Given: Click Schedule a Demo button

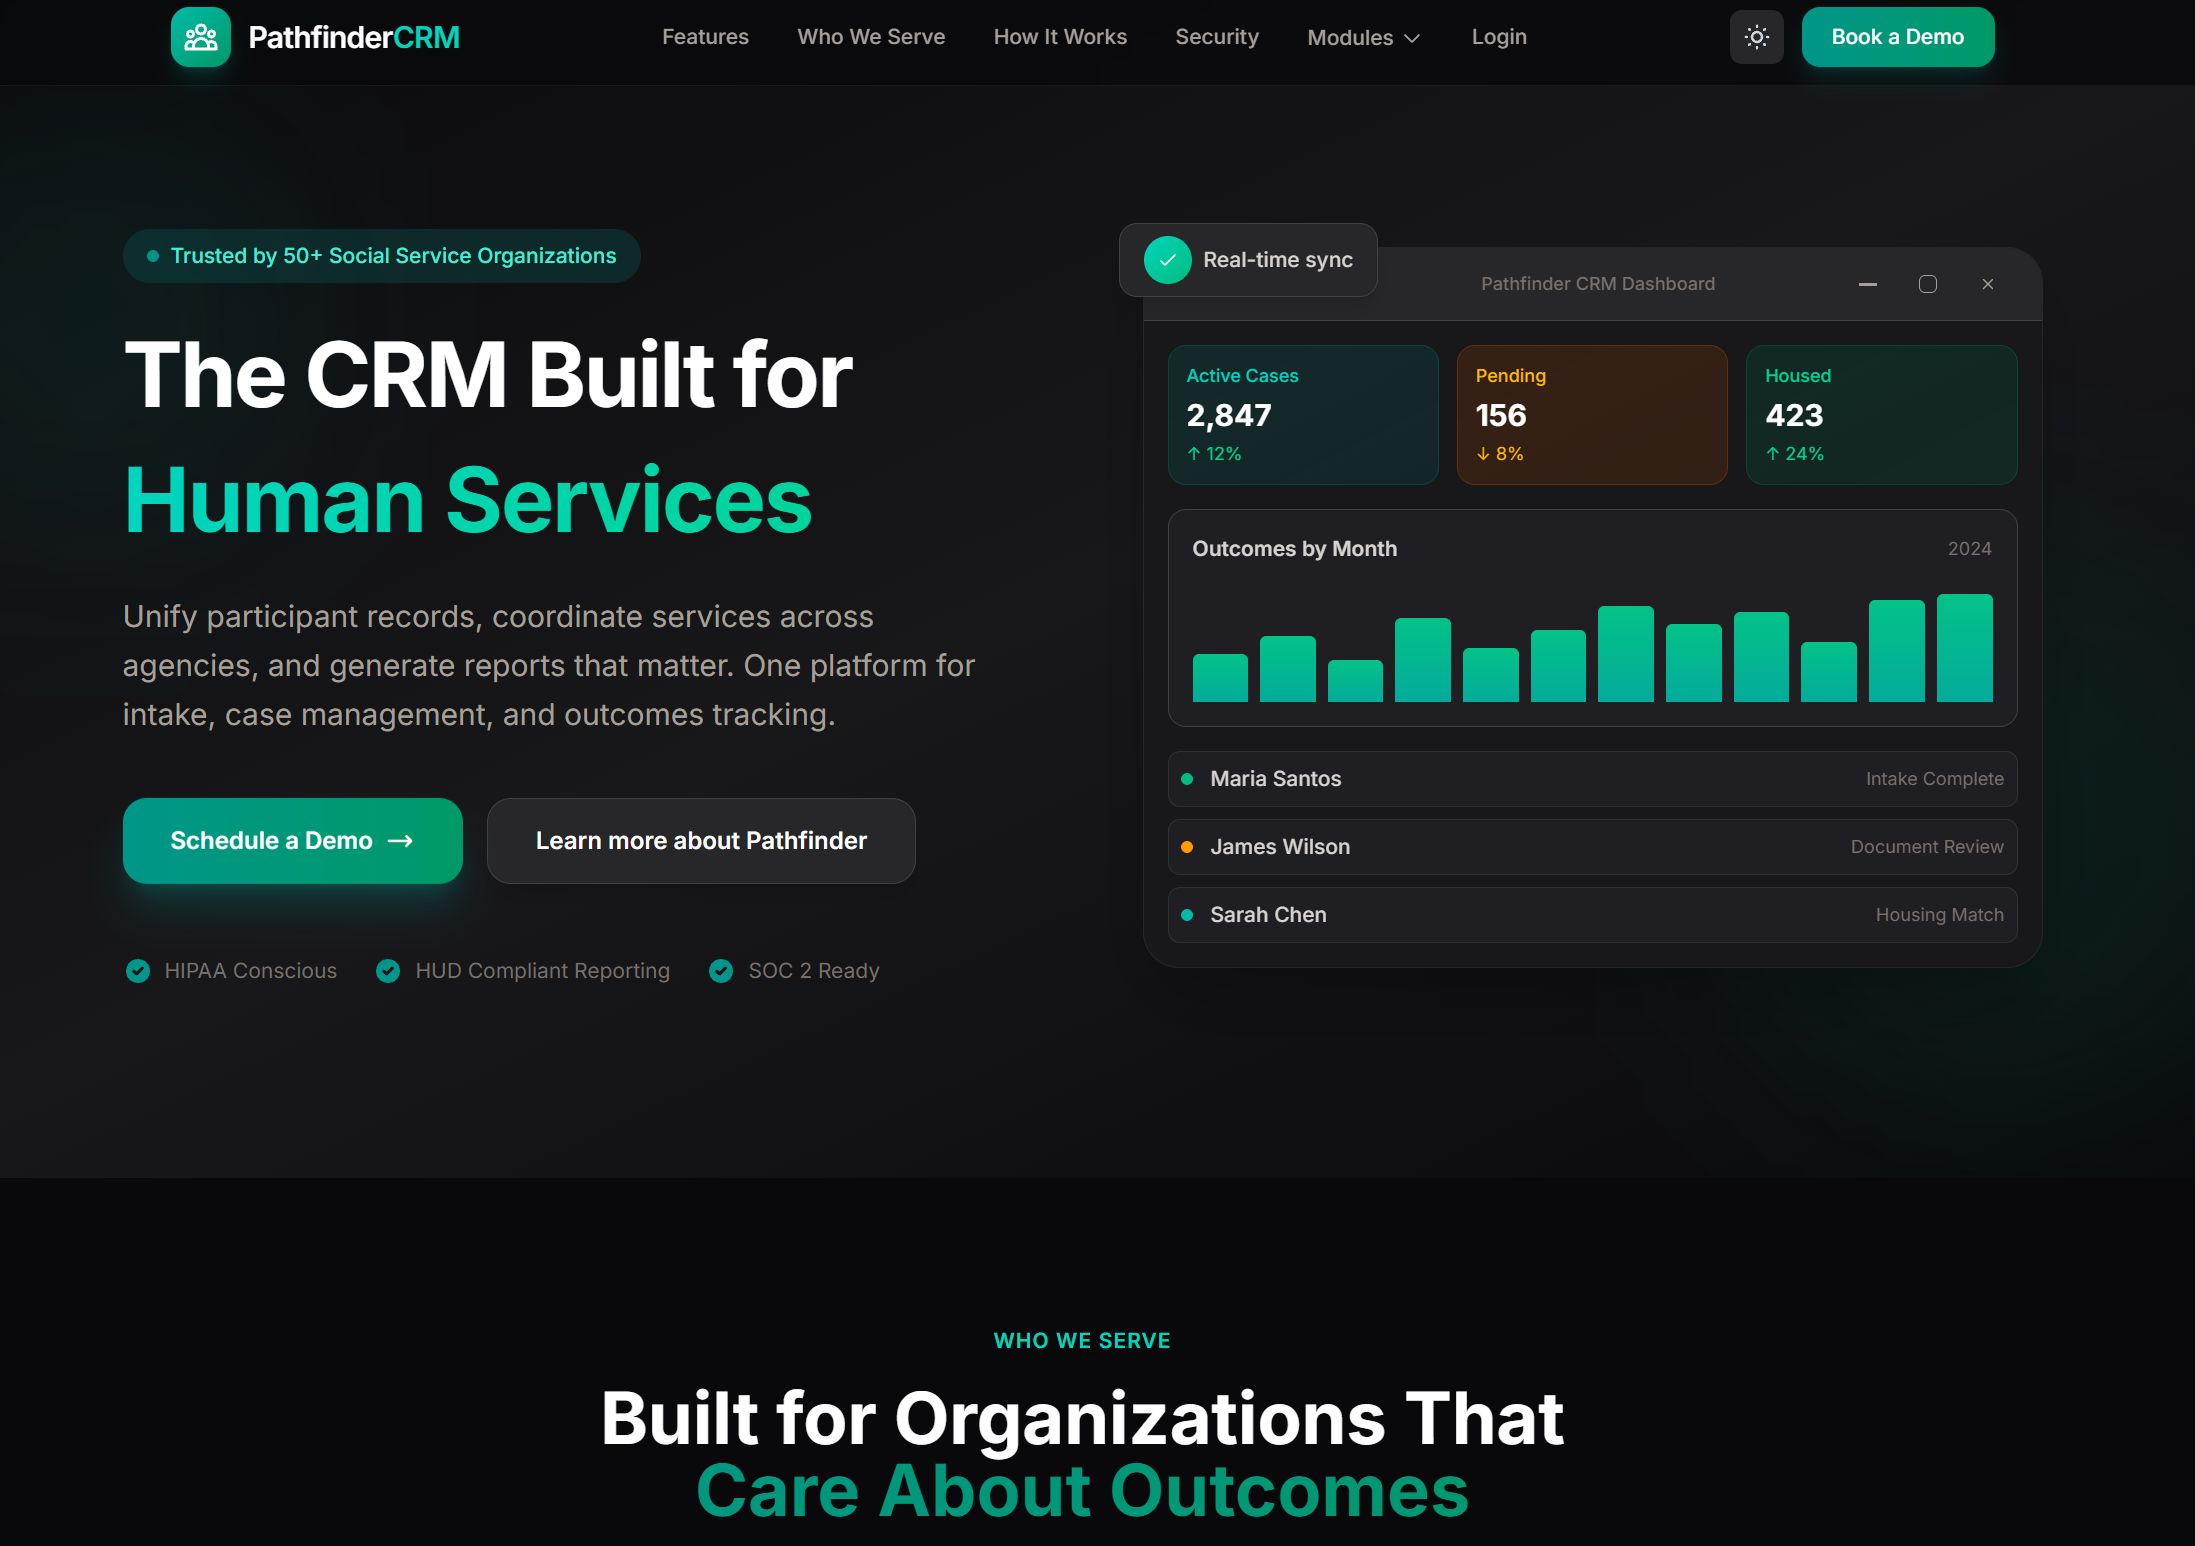Looking at the screenshot, I should [x=292, y=841].
